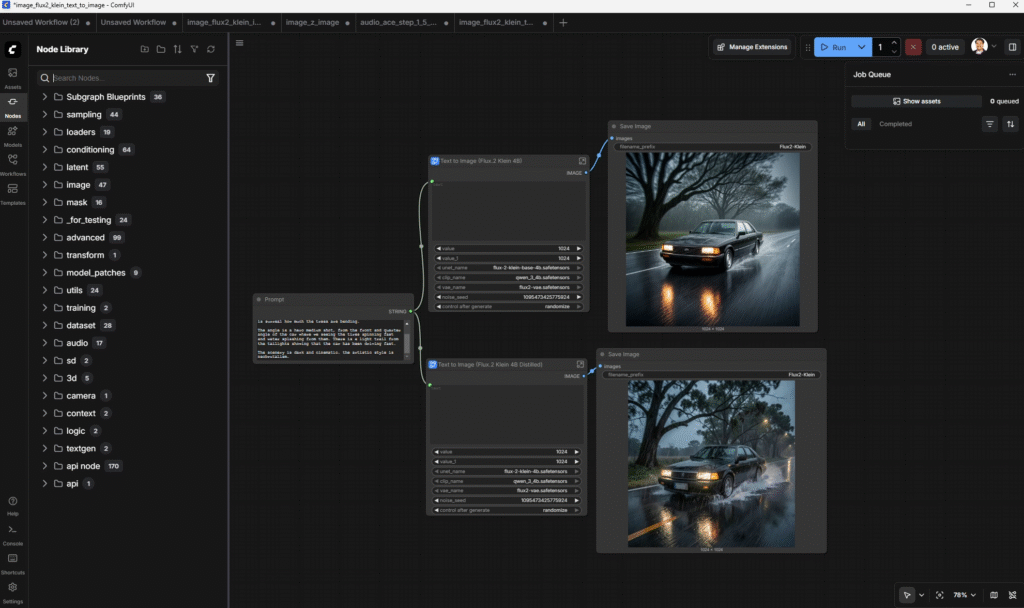Filter Job Queue to Completed jobs
This screenshot has width=1024, height=608.
896,124
